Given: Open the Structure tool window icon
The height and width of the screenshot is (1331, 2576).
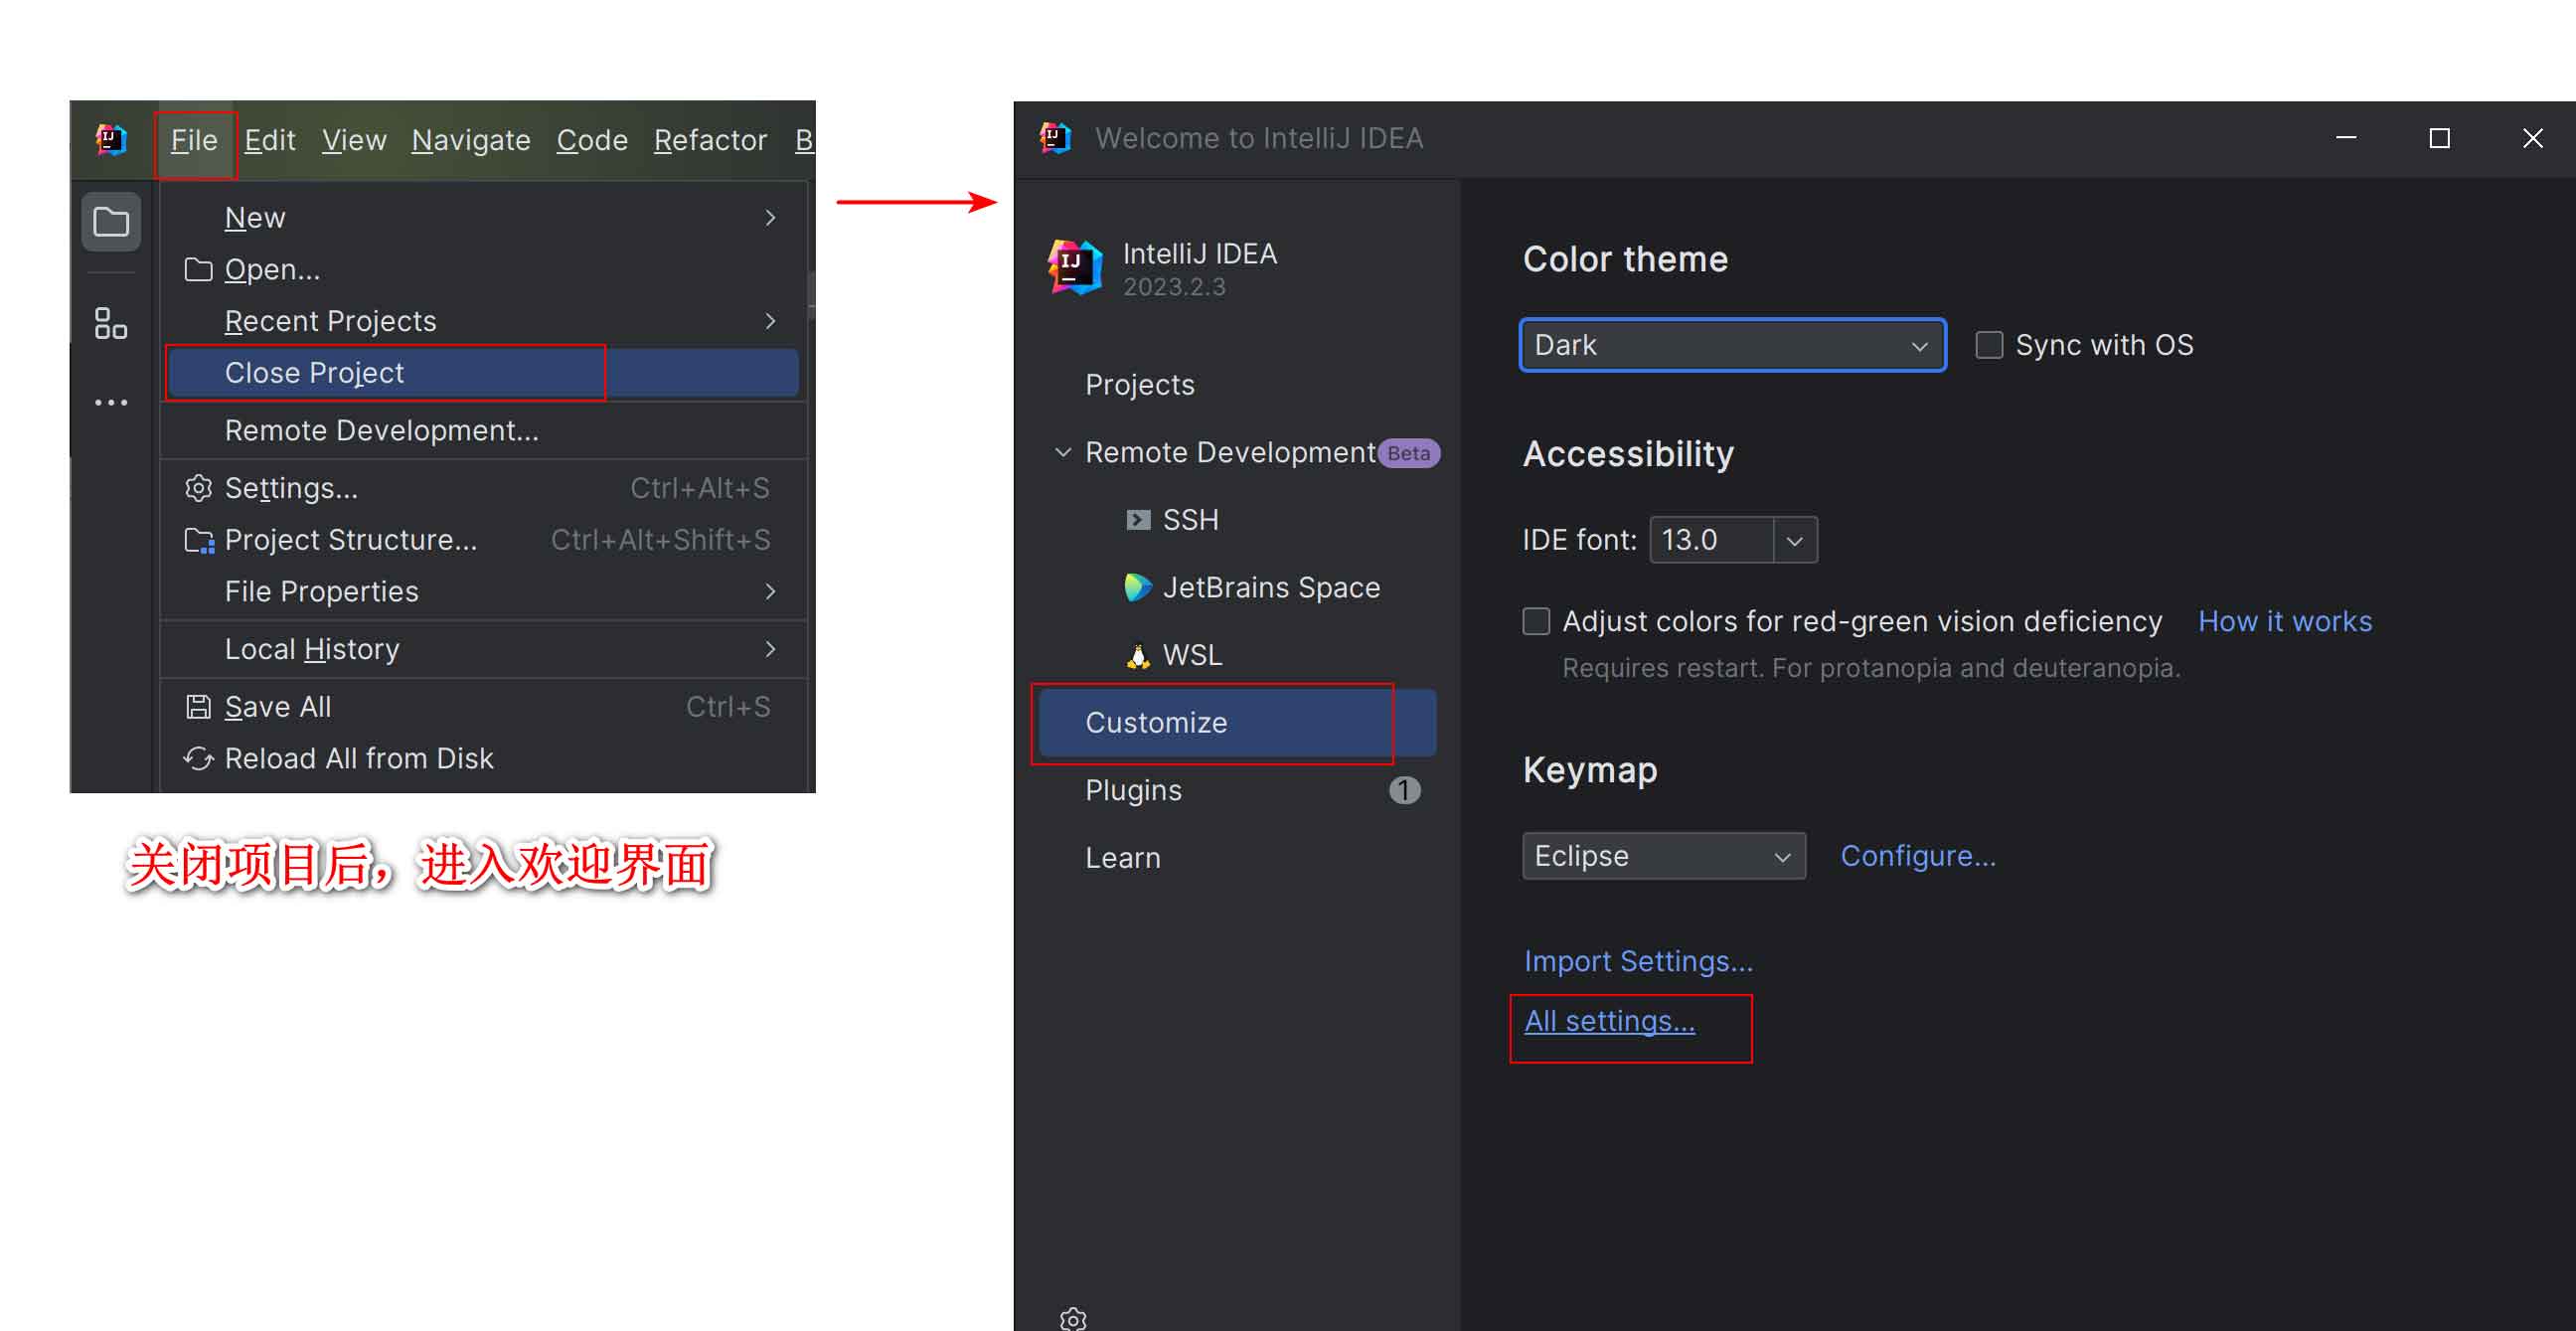Looking at the screenshot, I should click(x=111, y=324).
